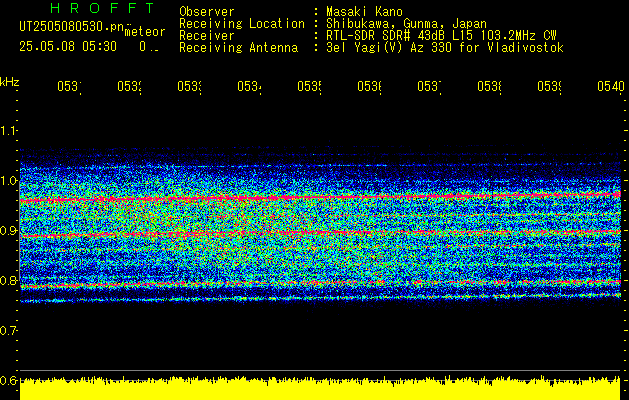The image size is (629, 400).
Task: Click the 0531 time marker
Action: [69, 87]
